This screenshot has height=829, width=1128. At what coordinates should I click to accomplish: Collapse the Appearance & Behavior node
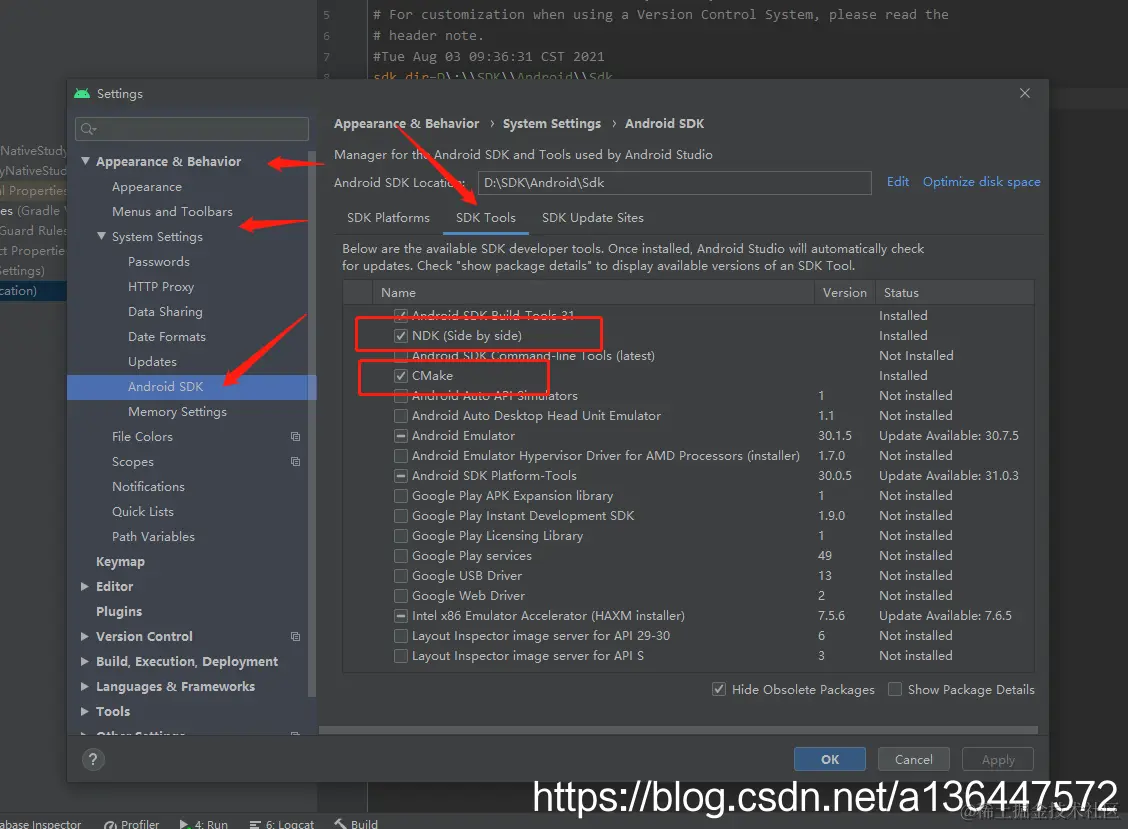tap(86, 161)
